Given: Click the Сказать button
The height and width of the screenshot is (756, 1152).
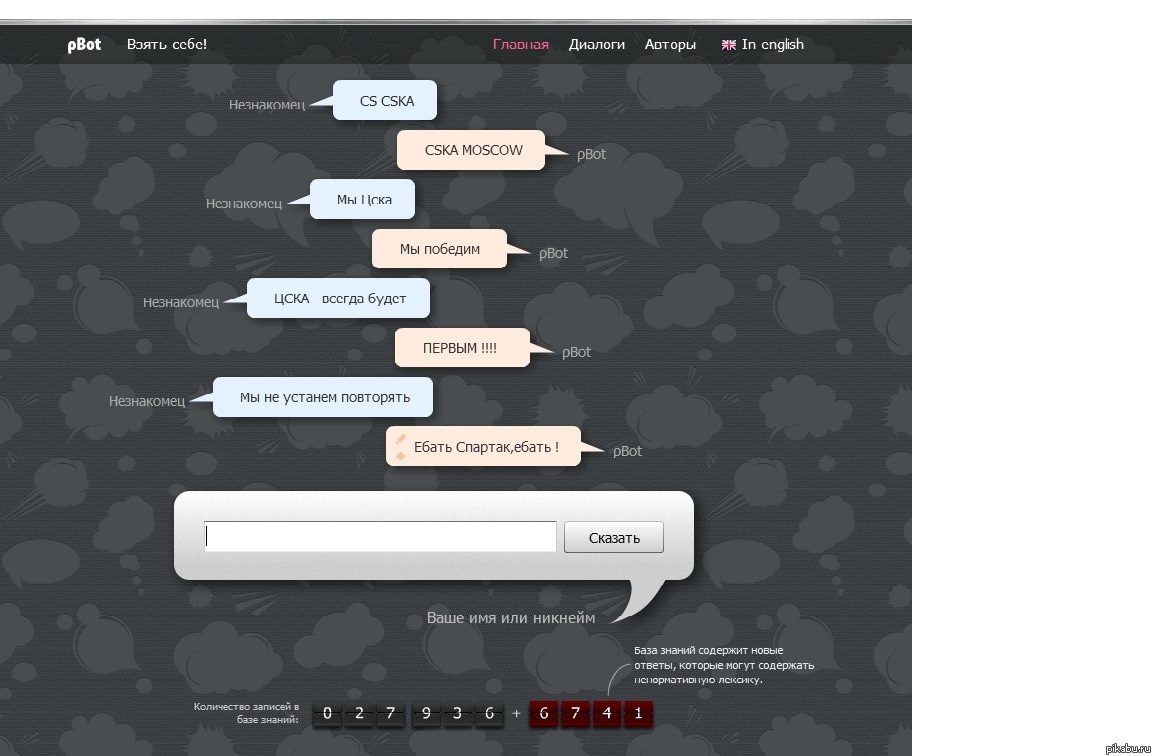Looking at the screenshot, I should [x=613, y=537].
